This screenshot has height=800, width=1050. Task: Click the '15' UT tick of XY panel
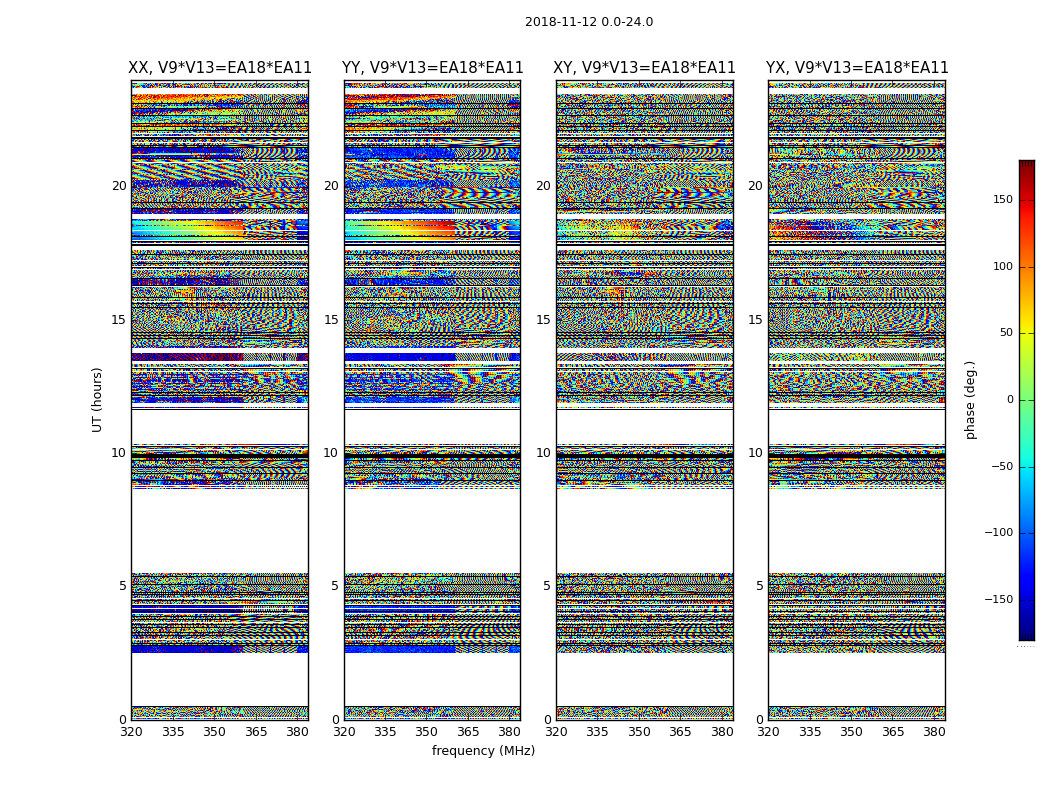(x=544, y=319)
